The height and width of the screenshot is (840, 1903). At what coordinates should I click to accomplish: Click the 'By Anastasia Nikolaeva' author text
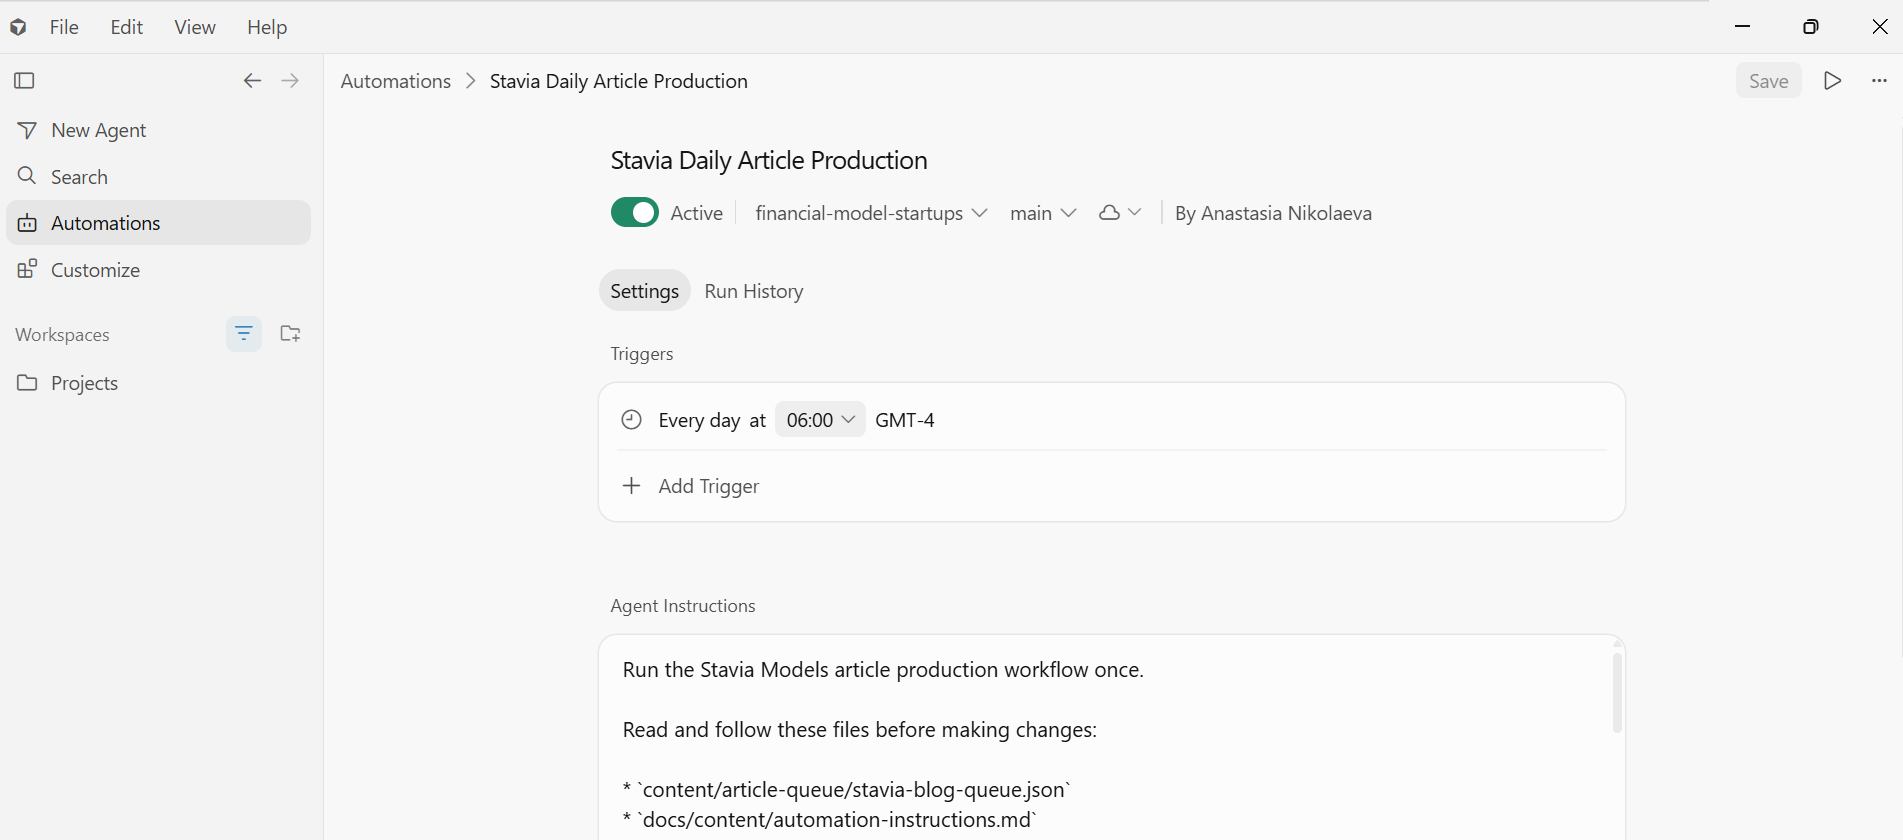pos(1273,213)
